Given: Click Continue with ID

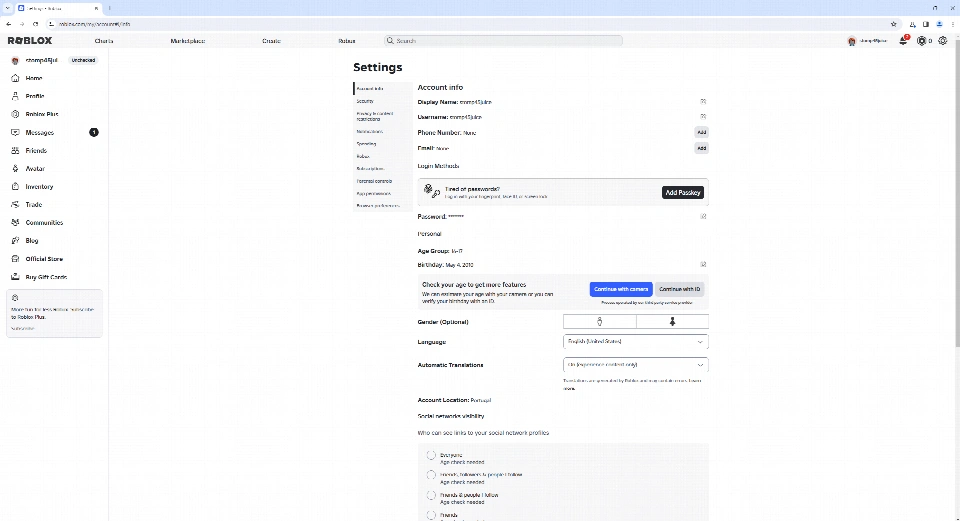Looking at the screenshot, I should [680, 289].
